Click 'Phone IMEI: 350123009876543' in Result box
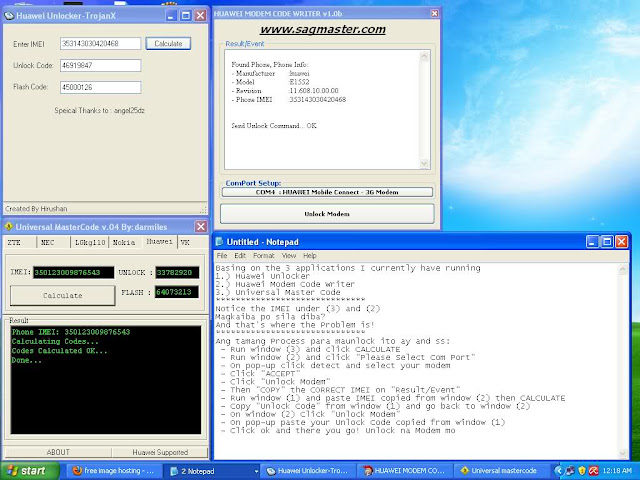 (71, 332)
